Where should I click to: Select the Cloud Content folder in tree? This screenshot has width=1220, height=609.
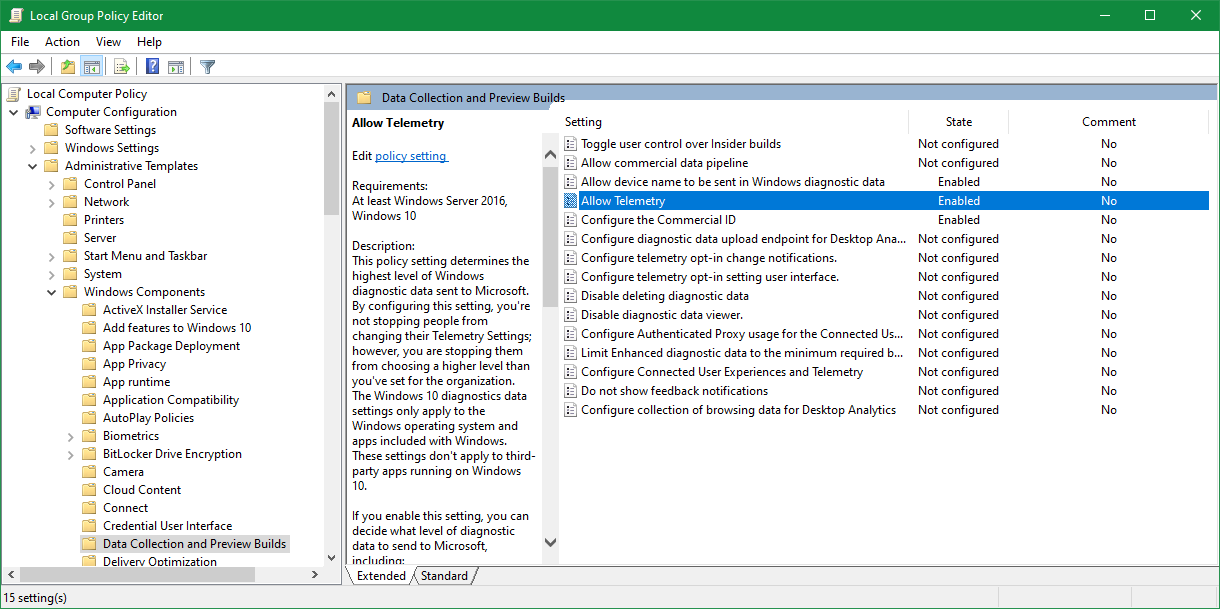click(x=142, y=490)
